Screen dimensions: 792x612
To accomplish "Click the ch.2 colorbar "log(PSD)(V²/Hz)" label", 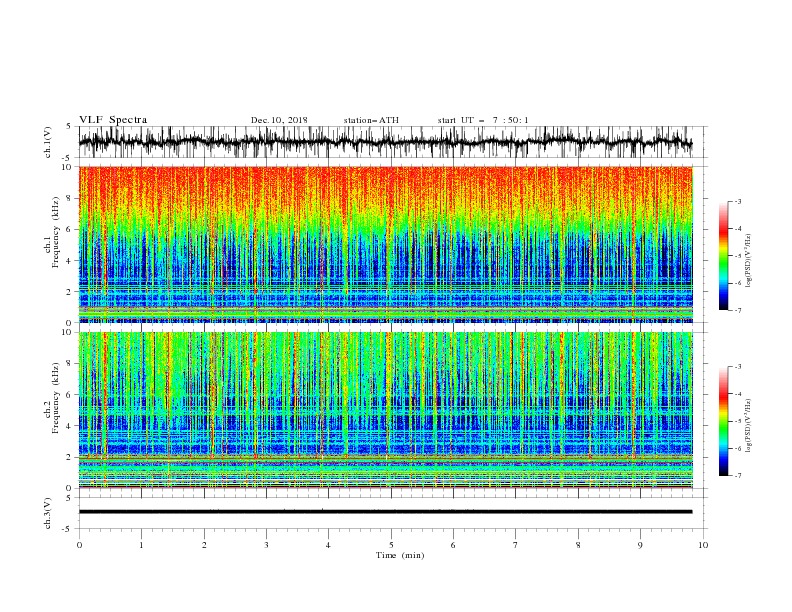I will pyautogui.click(x=749, y=425).
